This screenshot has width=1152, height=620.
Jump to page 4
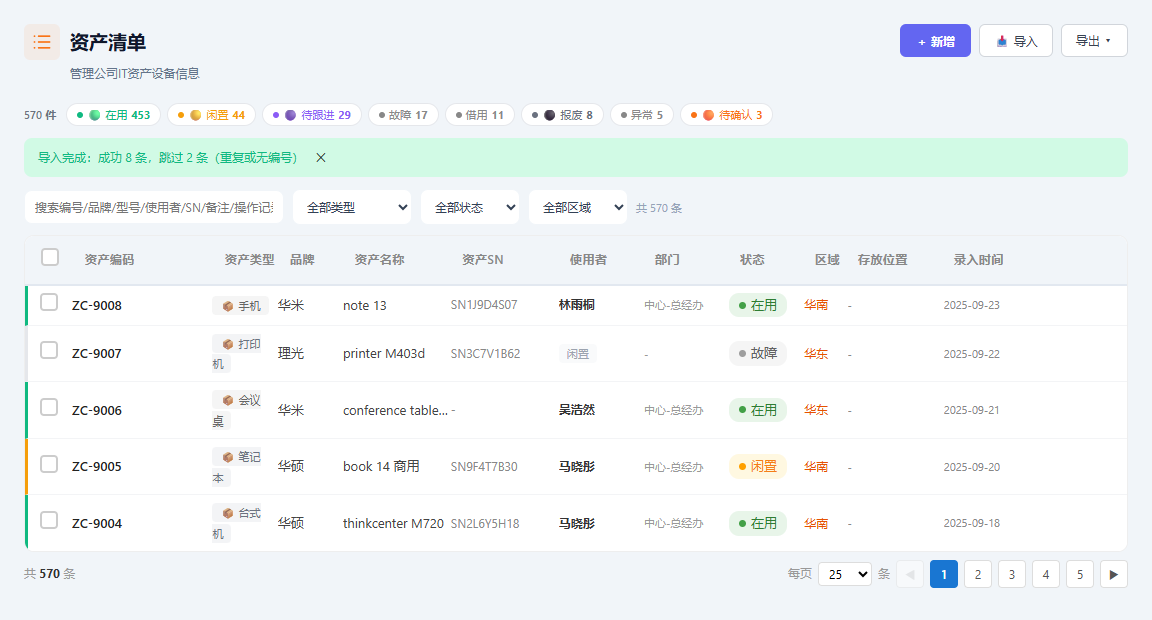(1045, 574)
